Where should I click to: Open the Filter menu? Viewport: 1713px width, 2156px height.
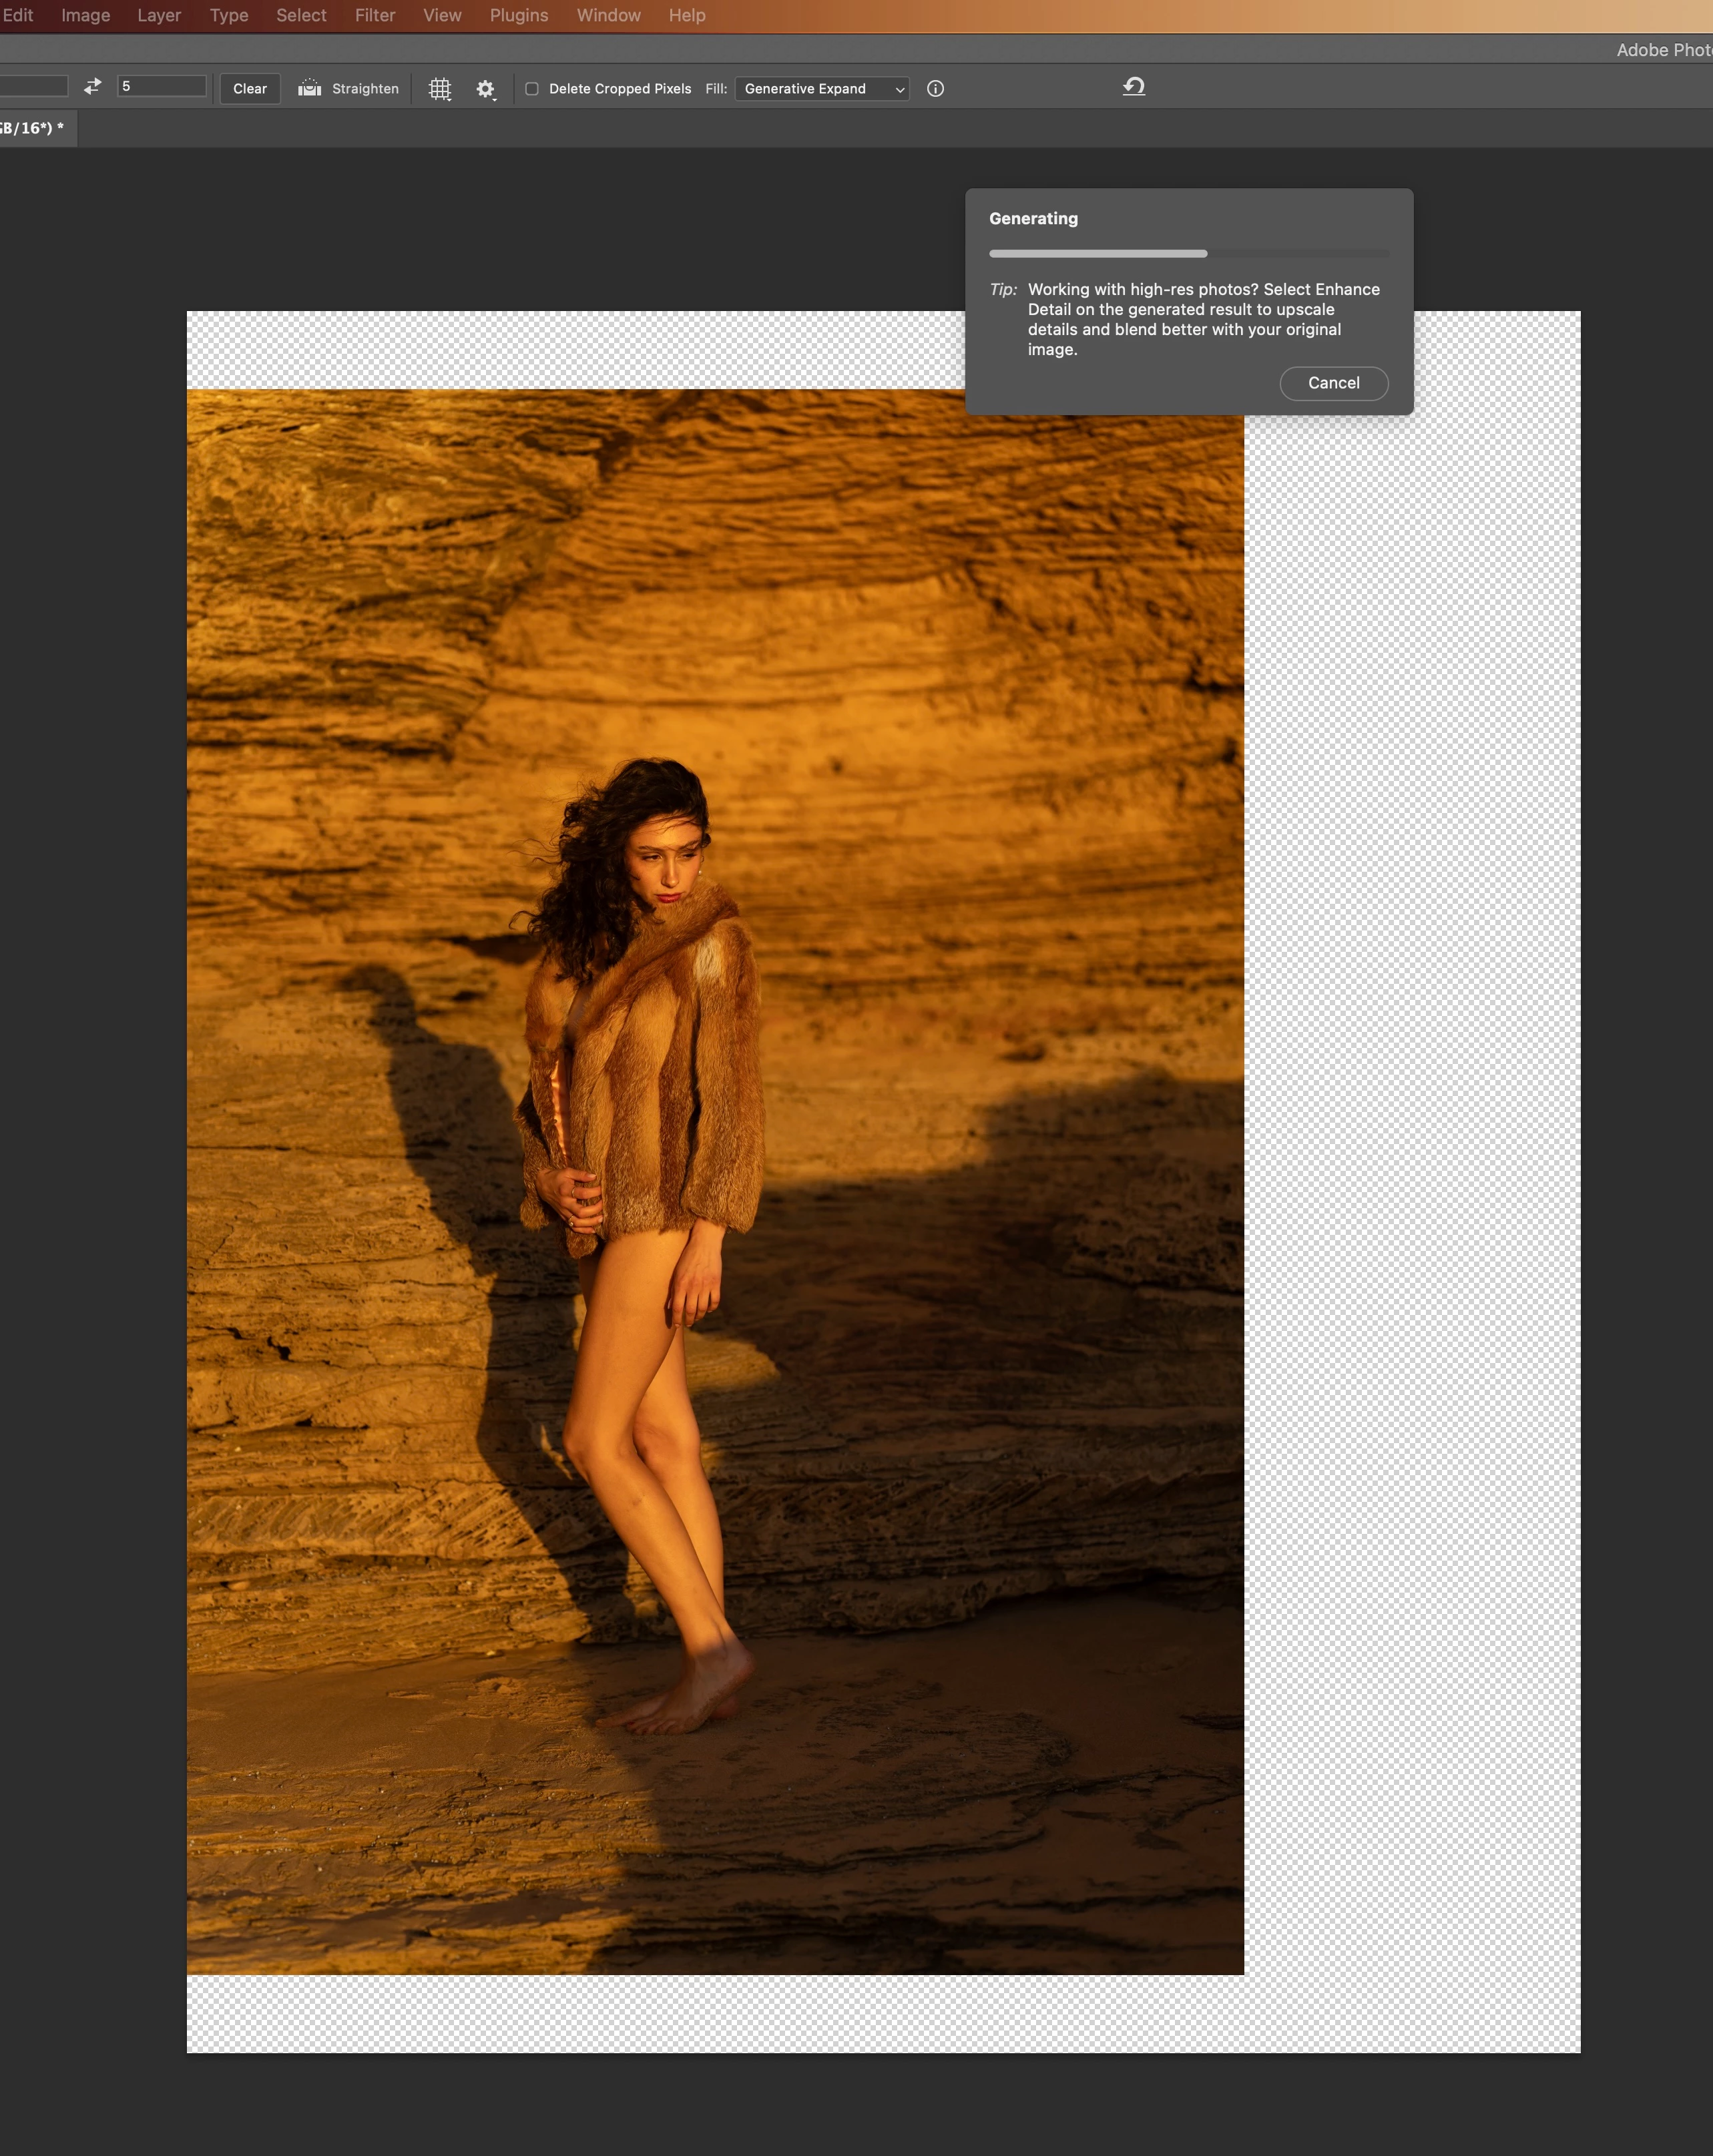pos(375,15)
